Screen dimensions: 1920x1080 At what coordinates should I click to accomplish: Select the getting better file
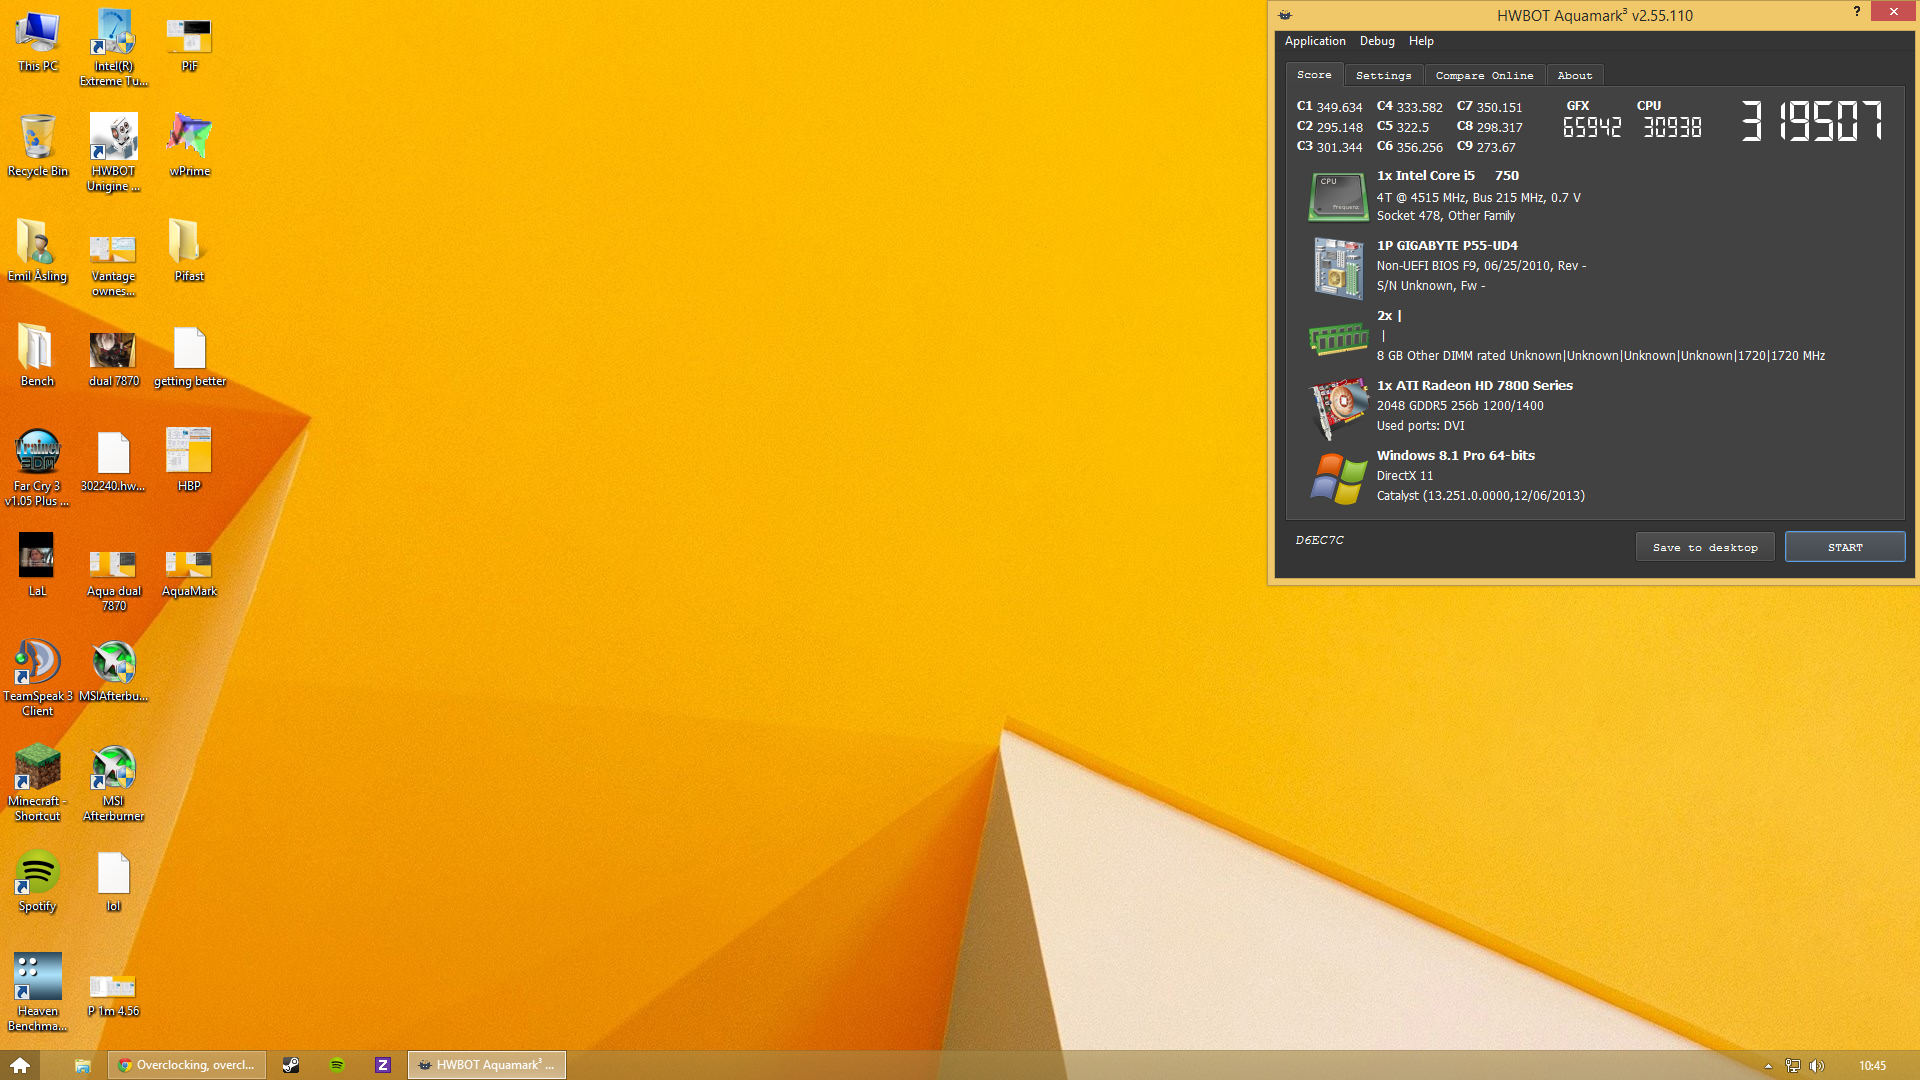[x=189, y=356]
